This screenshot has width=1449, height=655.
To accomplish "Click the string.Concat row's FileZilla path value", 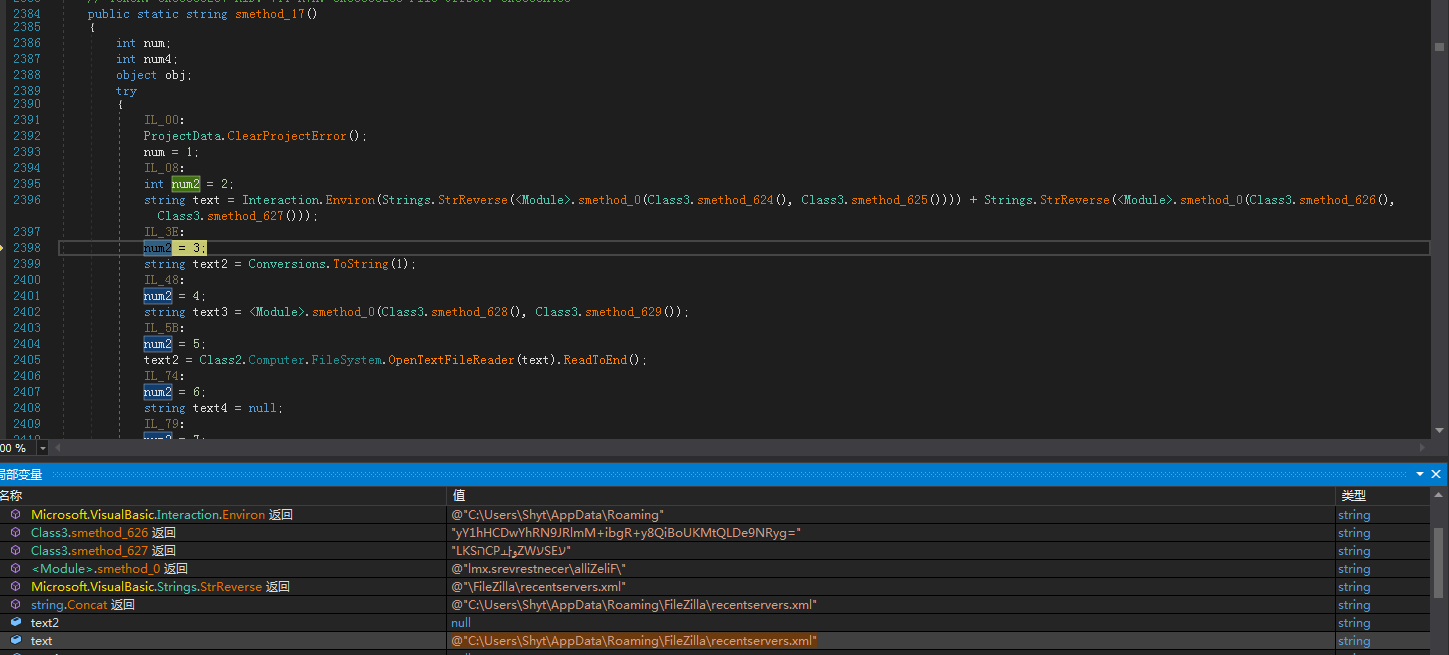I will click(634, 605).
